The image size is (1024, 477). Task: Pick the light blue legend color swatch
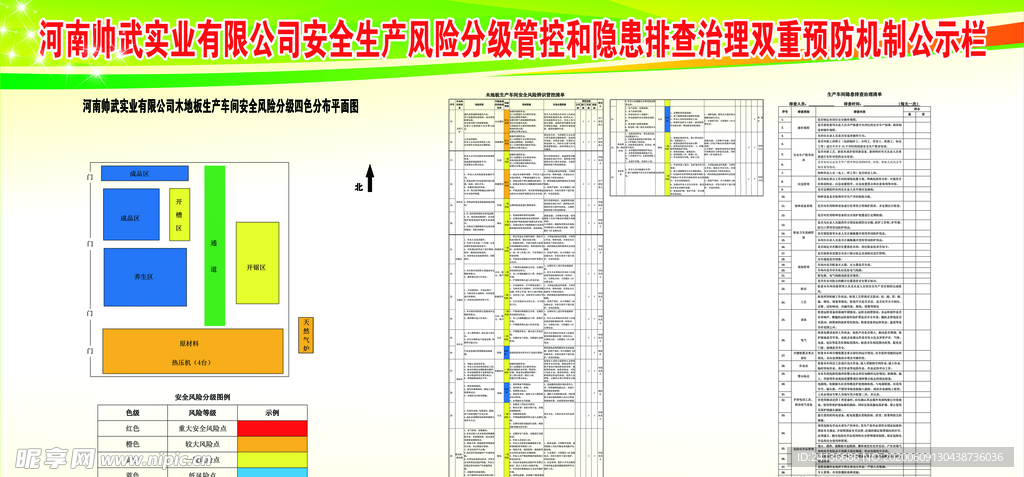point(272,472)
